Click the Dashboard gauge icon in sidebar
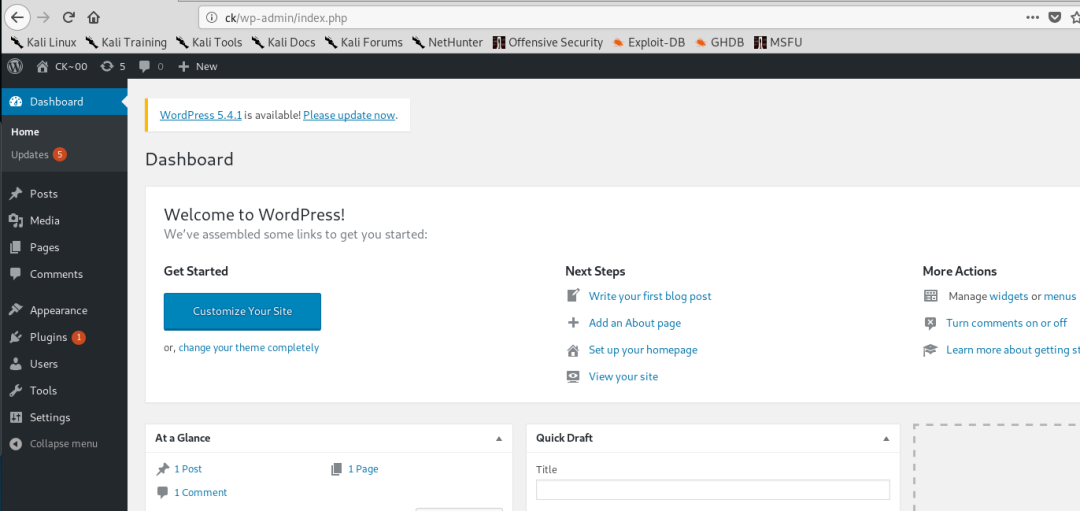Screen dimensions: 1080x511 click(x=16, y=101)
